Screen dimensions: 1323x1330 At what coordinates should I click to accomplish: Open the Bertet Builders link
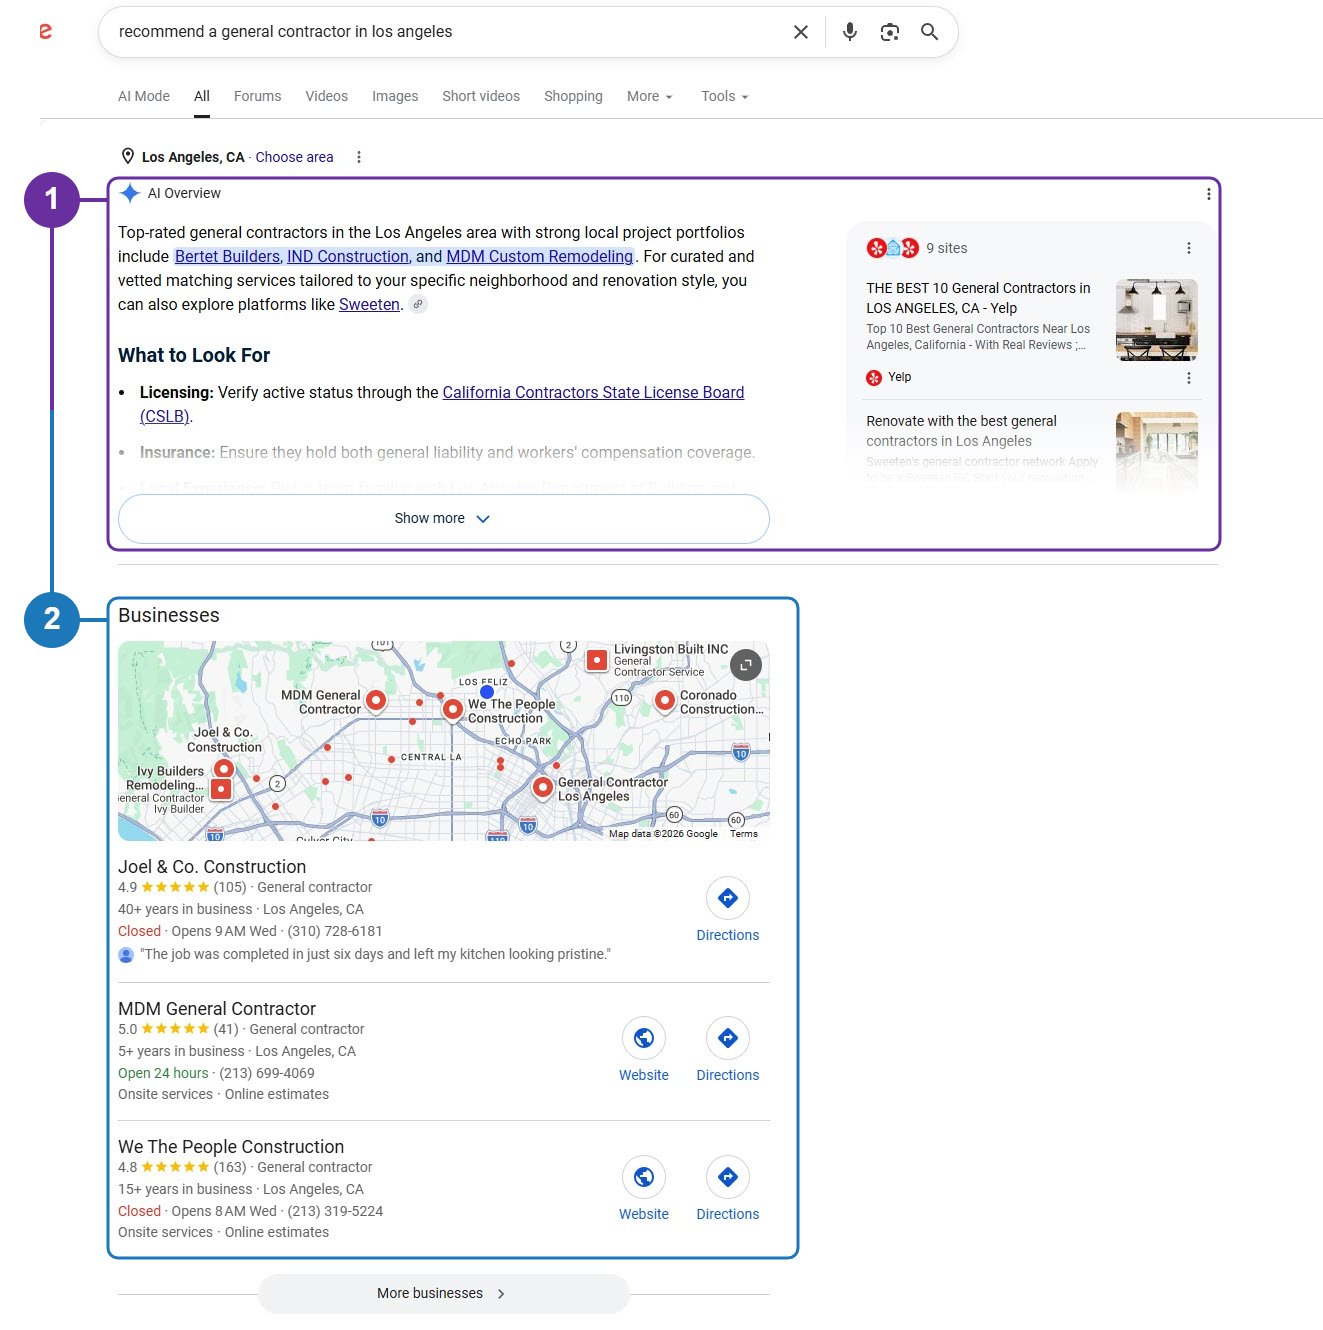pyautogui.click(x=228, y=256)
